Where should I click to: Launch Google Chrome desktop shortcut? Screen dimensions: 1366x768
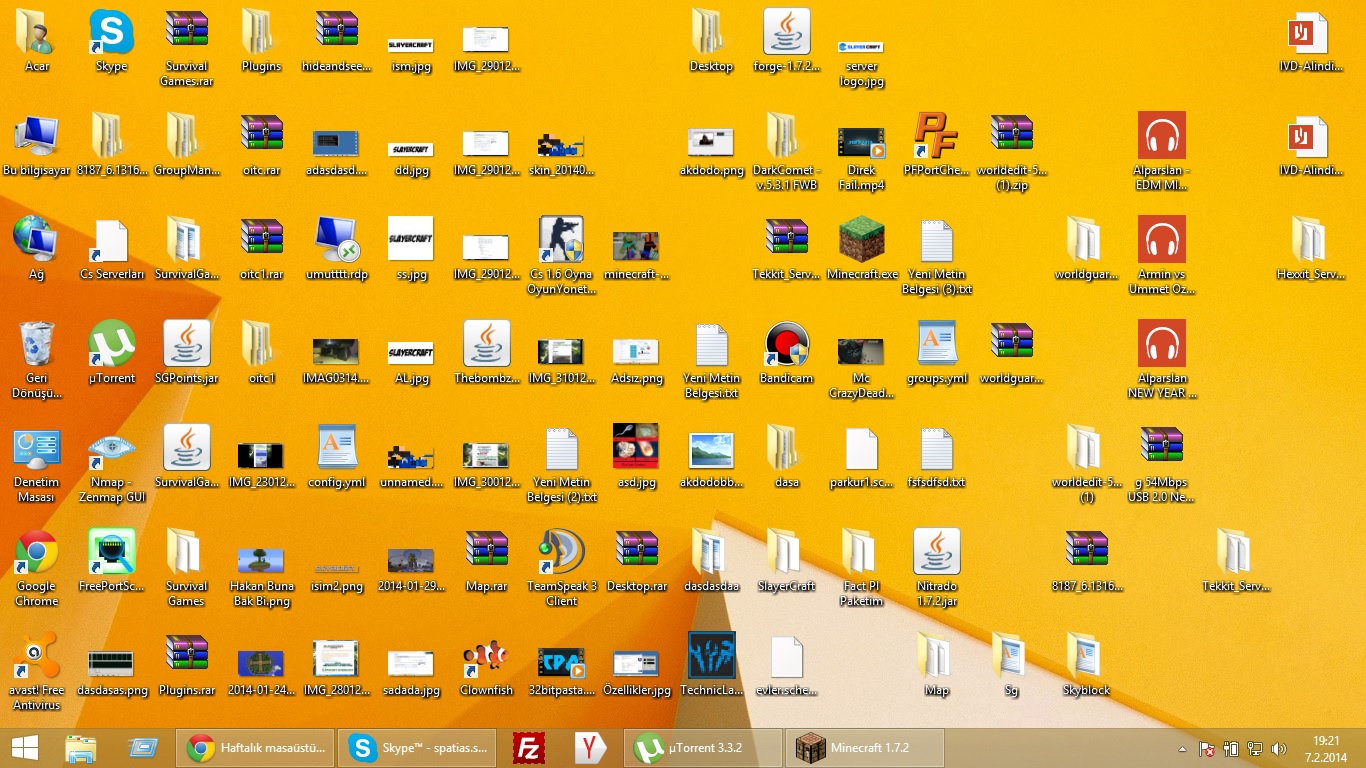coord(37,568)
